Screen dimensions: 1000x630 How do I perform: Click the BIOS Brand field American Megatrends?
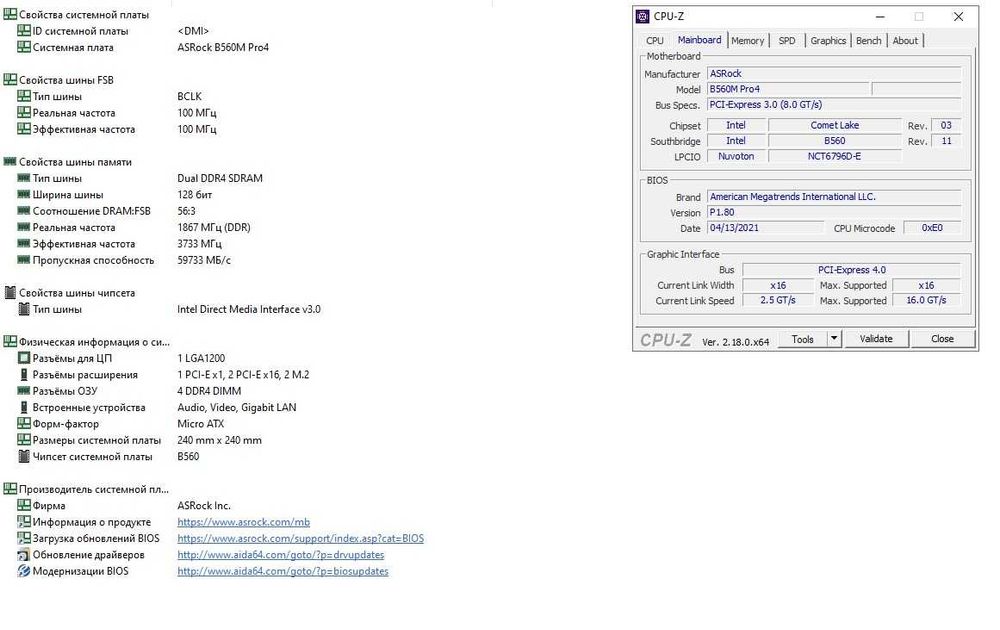pyautogui.click(x=834, y=197)
